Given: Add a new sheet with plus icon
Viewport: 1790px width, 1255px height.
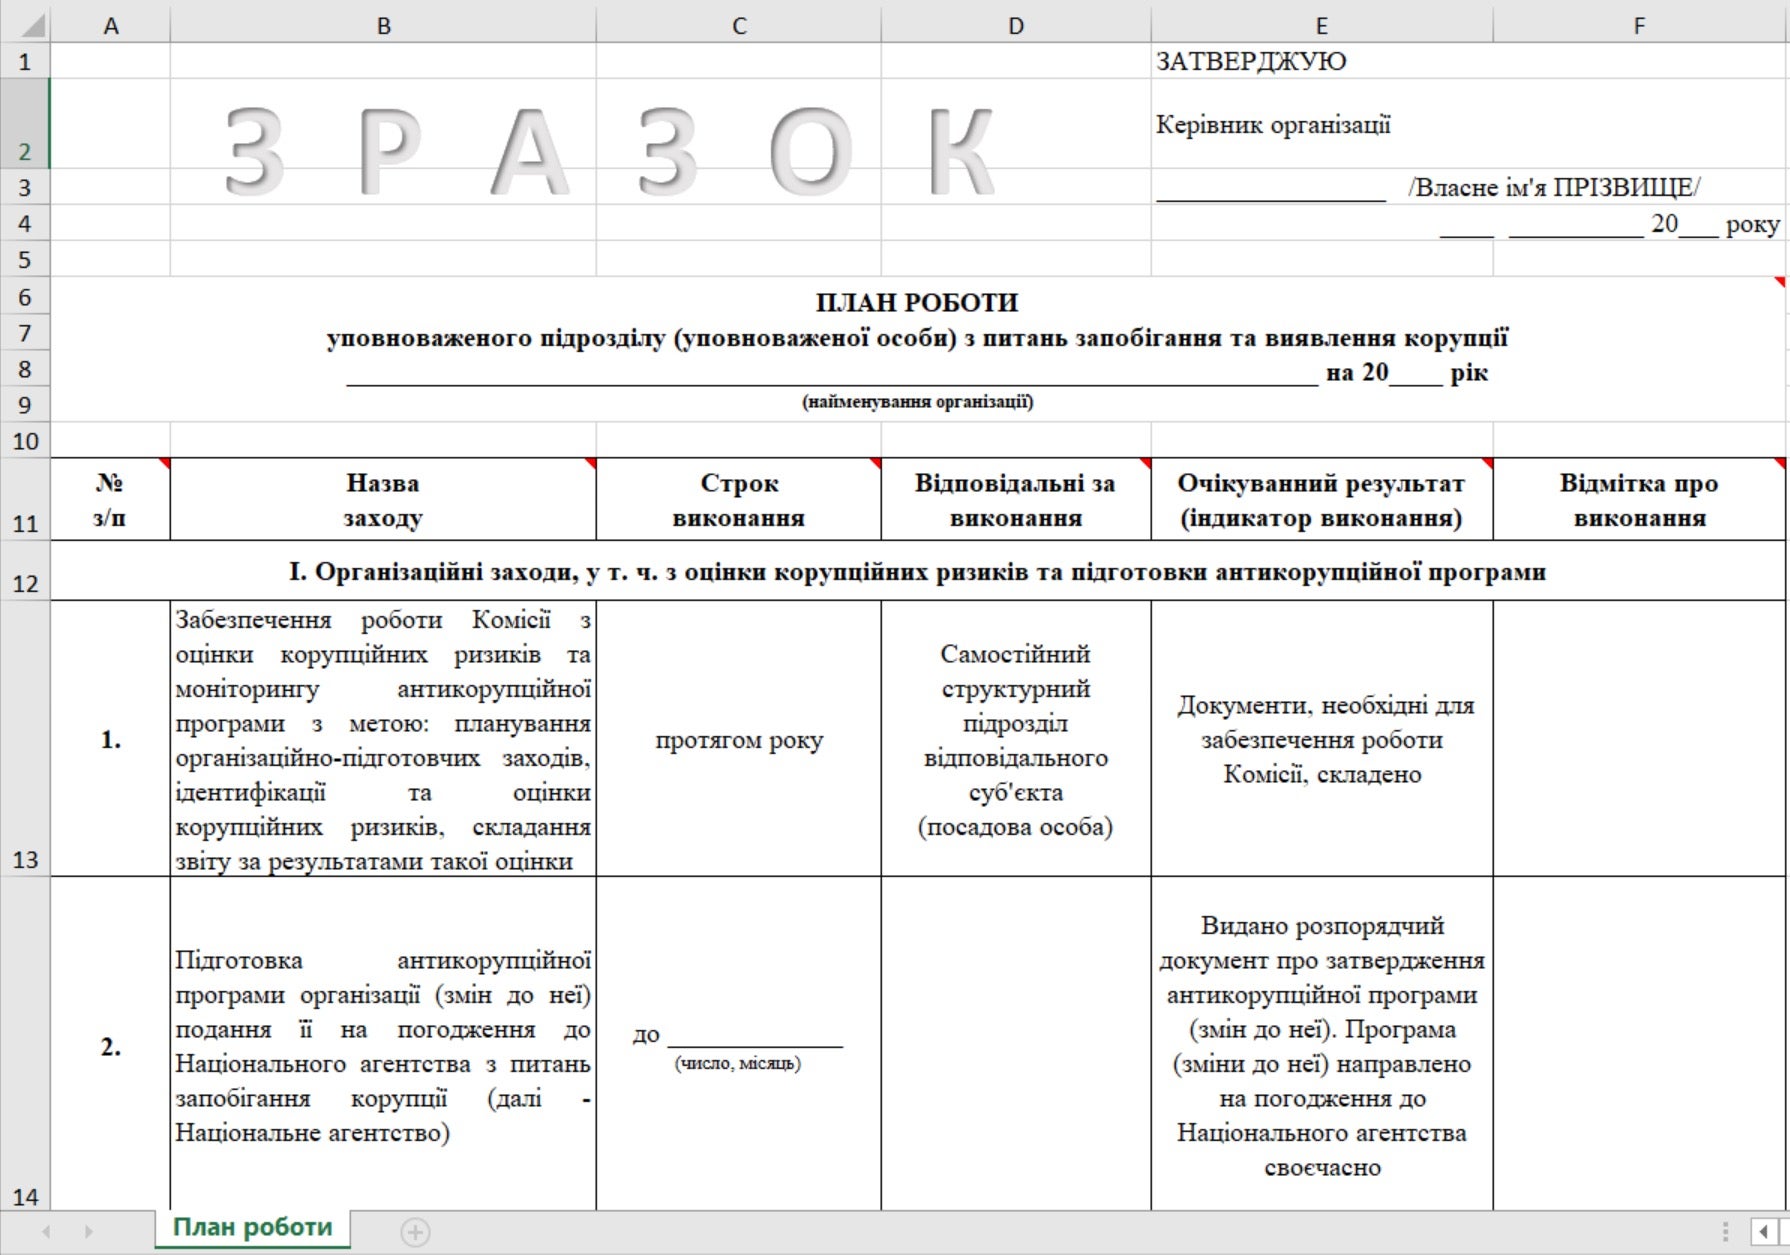Looking at the screenshot, I should click(x=415, y=1232).
